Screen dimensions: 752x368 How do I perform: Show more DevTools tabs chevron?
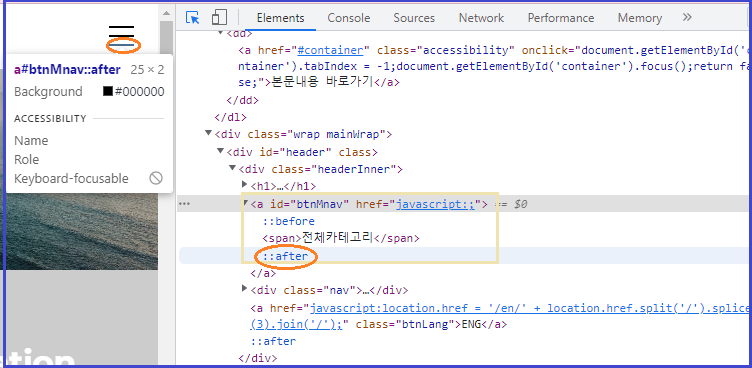tap(687, 18)
